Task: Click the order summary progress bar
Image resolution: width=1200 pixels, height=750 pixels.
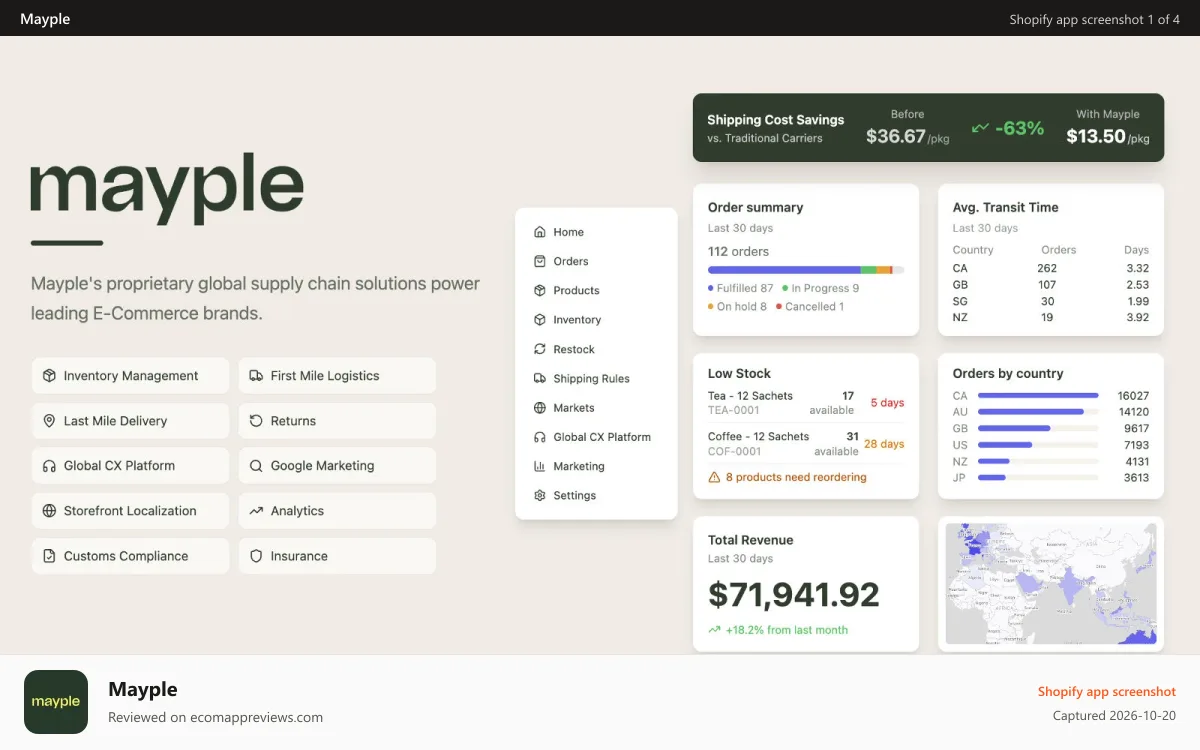Action: click(x=806, y=270)
